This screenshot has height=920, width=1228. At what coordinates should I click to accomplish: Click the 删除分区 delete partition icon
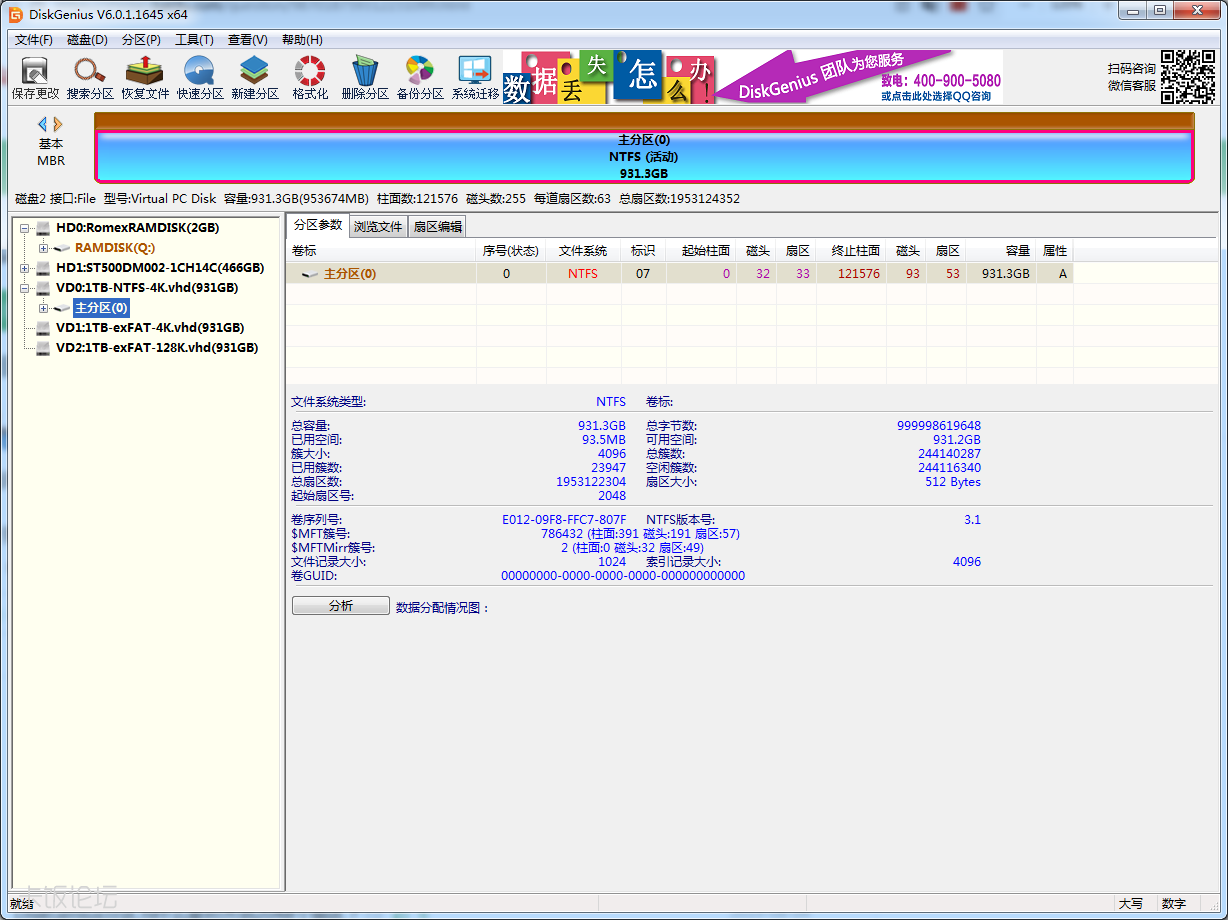tap(364, 77)
